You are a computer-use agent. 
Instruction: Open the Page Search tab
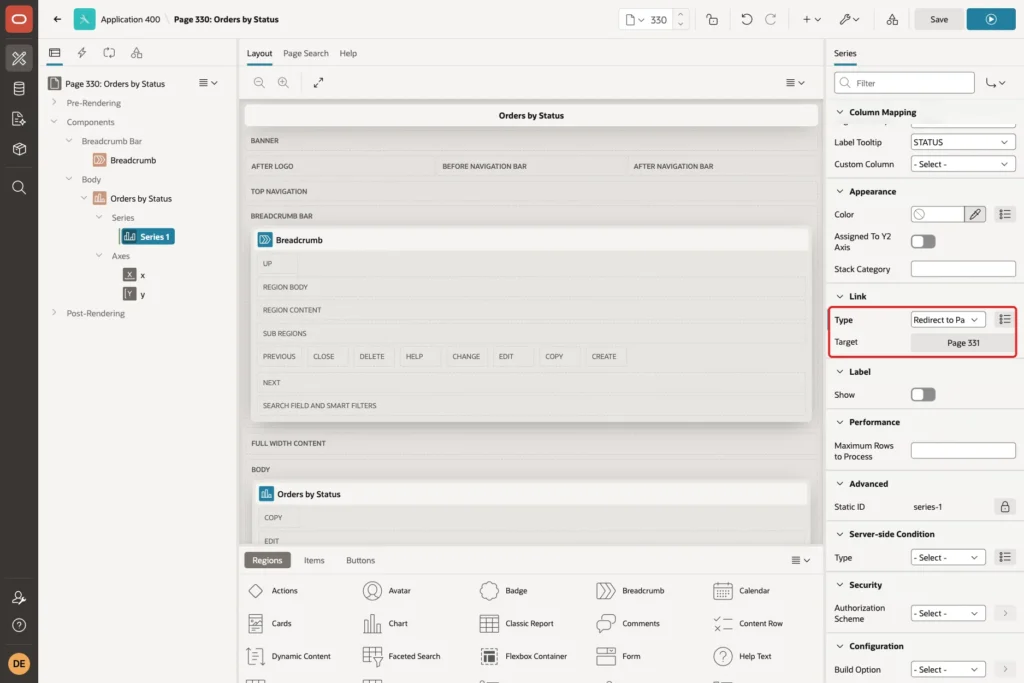[x=306, y=54]
